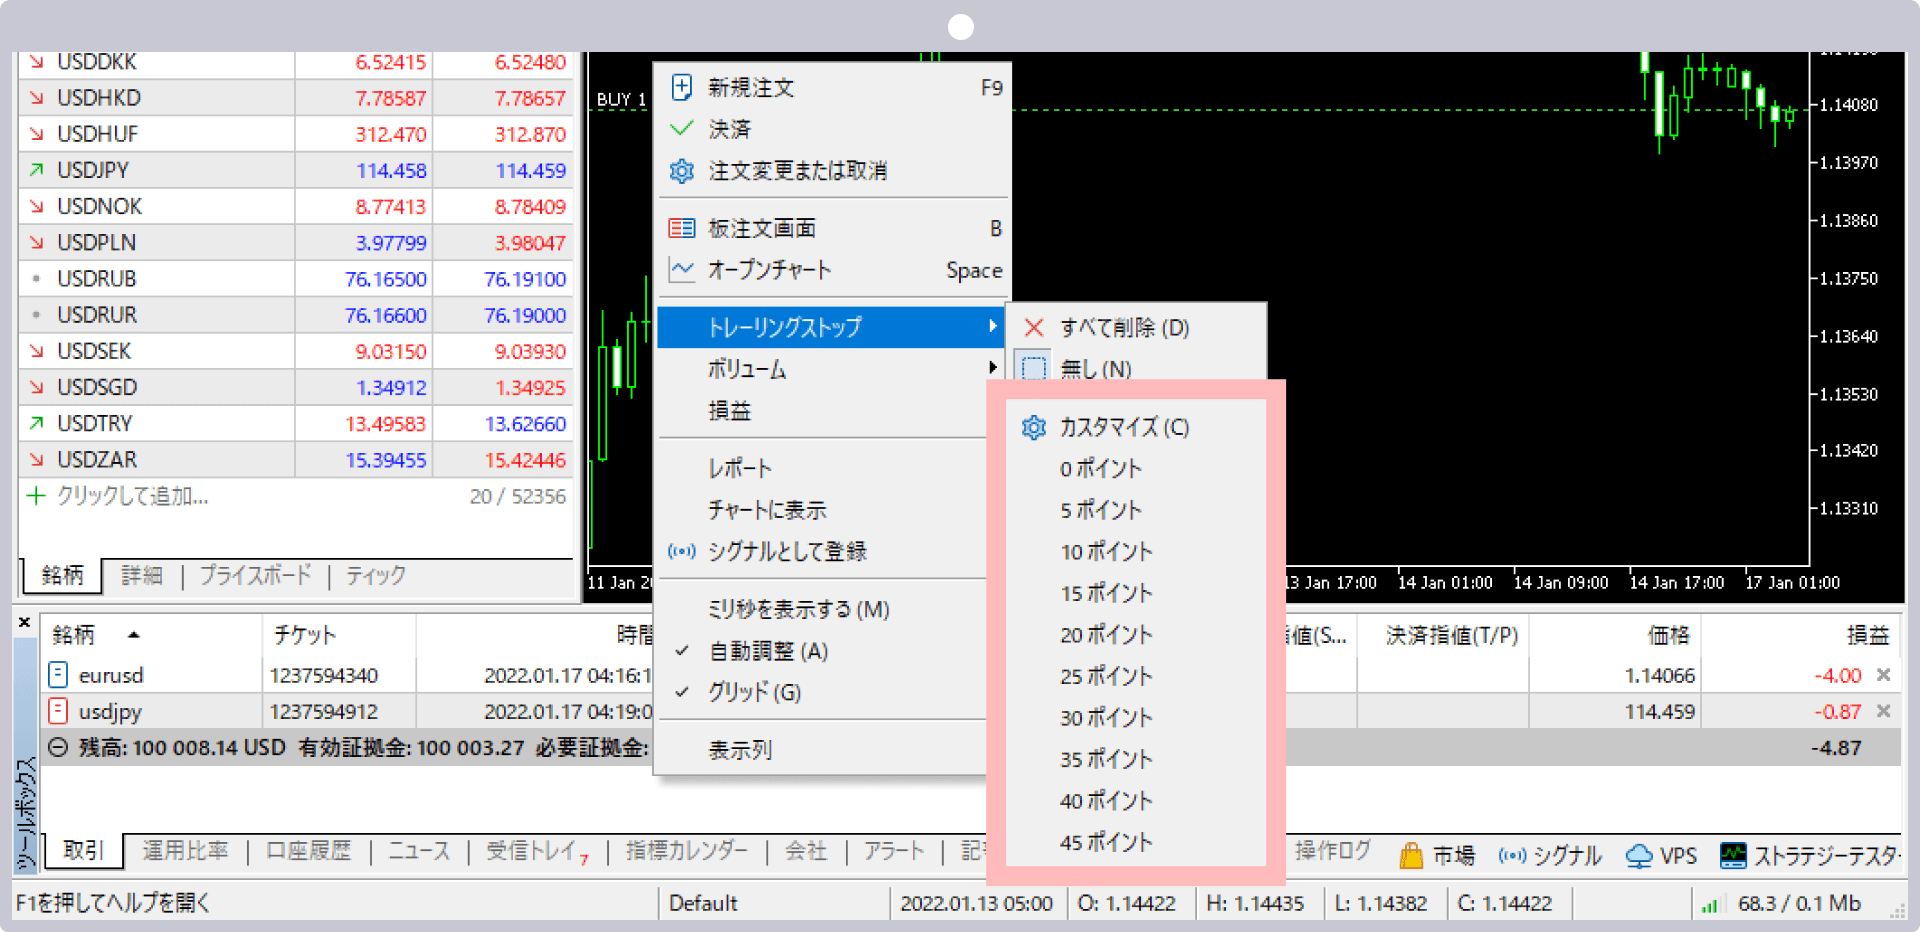
Task: Open レポート menu entry
Action: coord(740,468)
